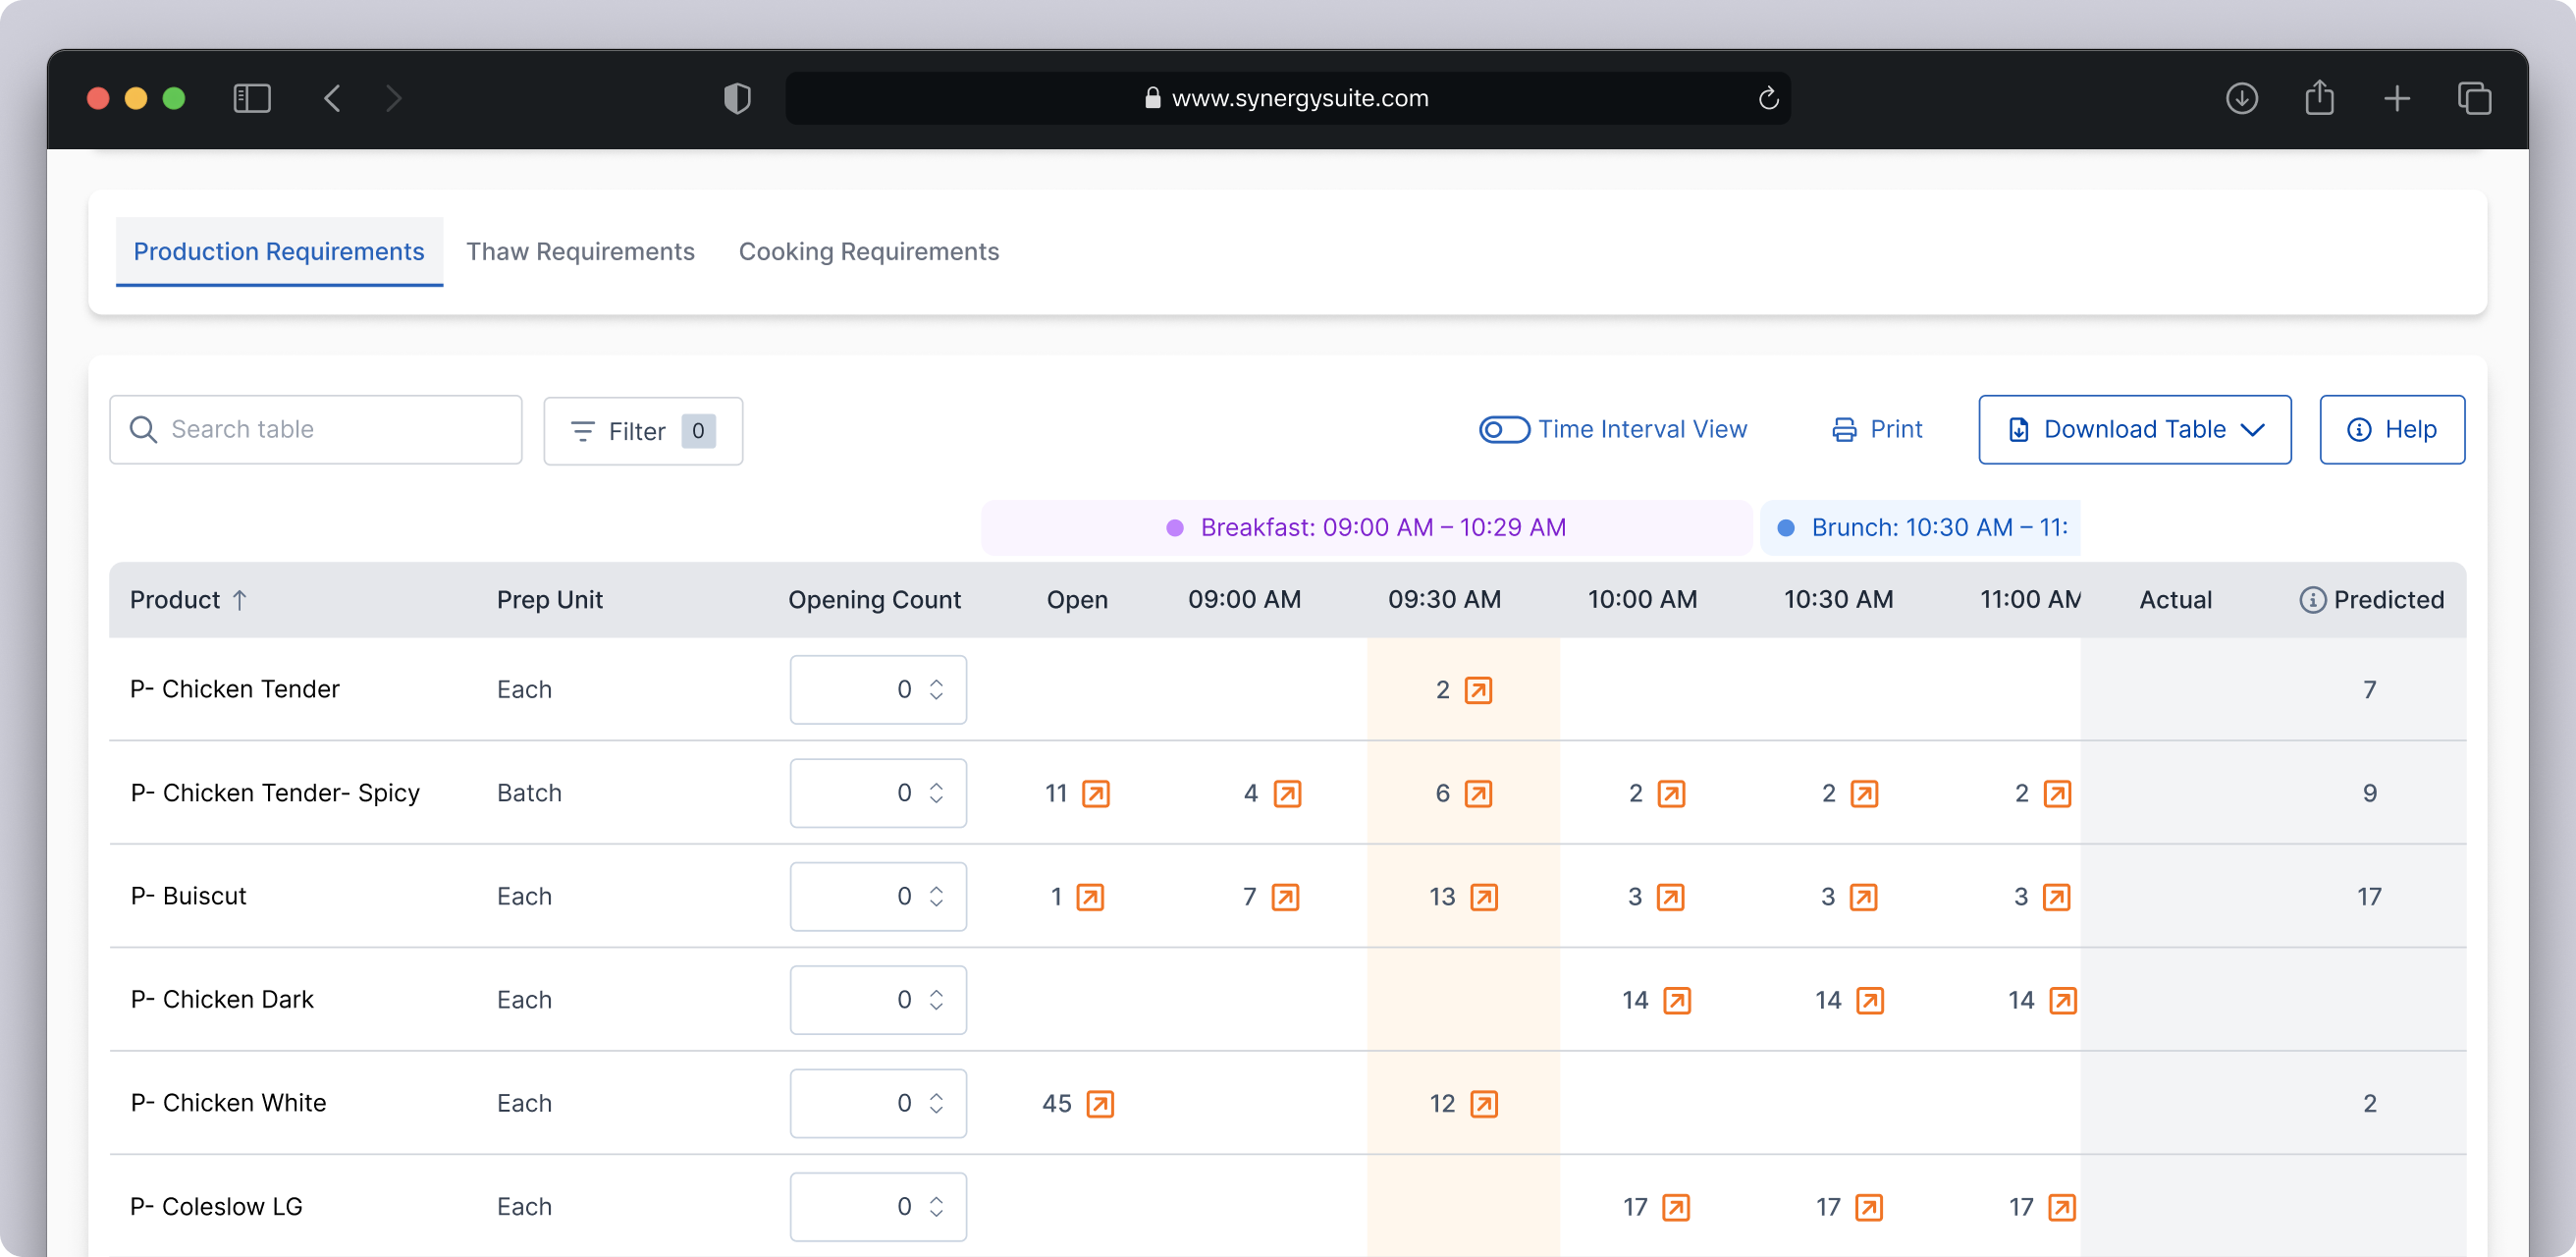Adjust Chicken Tender- Spicy opening count stepper
Screen dimensions: 2576x1257
(936, 794)
